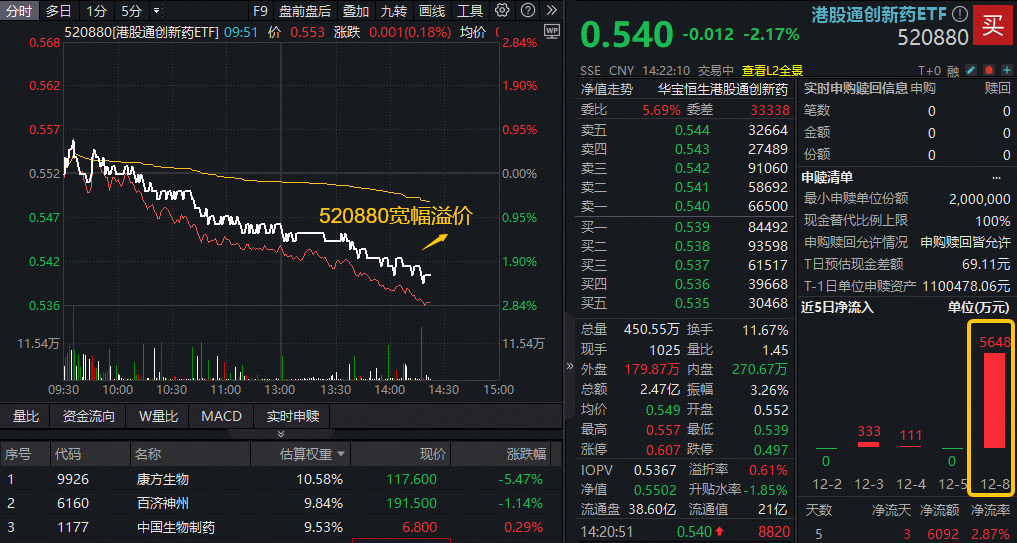The image size is (1017, 543).
Task: Switch to the 多日 chart tab
Action: tap(58, 11)
